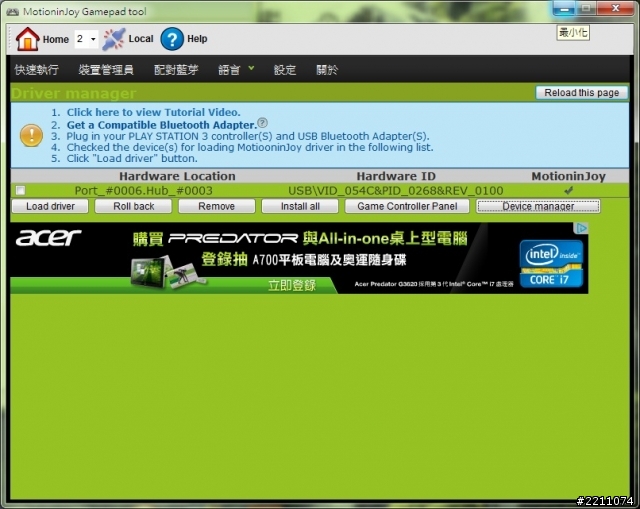The image size is (640, 509).
Task: Click the tablet product image in ad
Action: 150,271
